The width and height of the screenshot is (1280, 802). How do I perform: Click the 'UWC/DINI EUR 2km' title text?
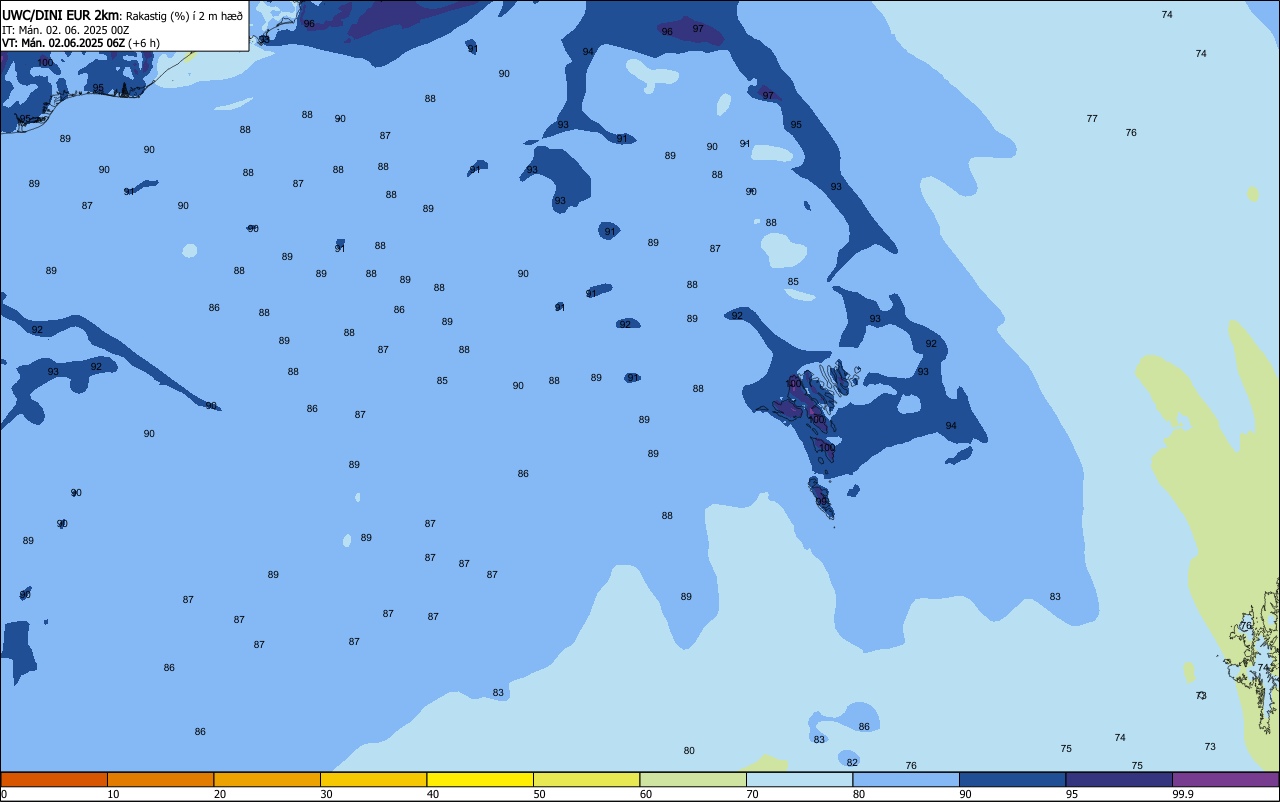pos(60,15)
